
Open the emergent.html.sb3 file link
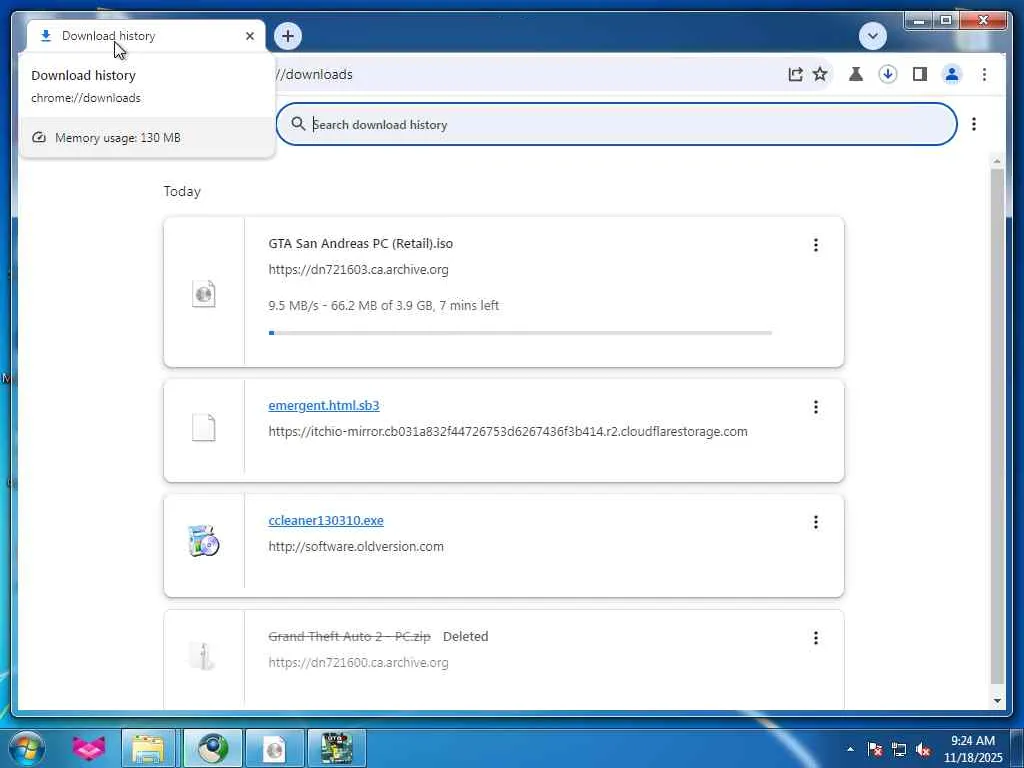pos(324,406)
